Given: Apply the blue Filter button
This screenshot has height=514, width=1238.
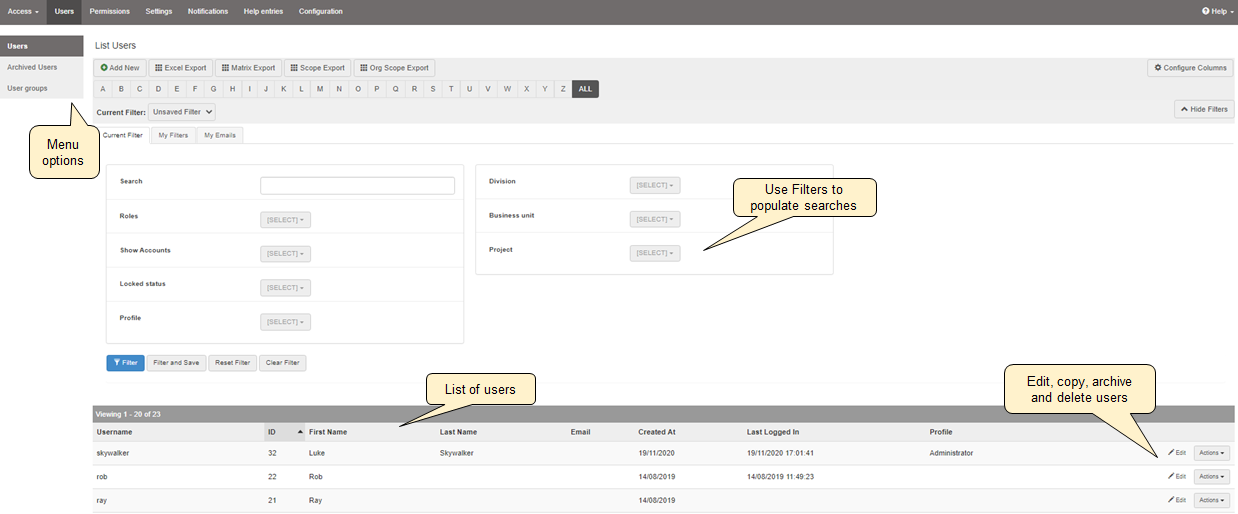Looking at the screenshot, I should tap(125, 363).
